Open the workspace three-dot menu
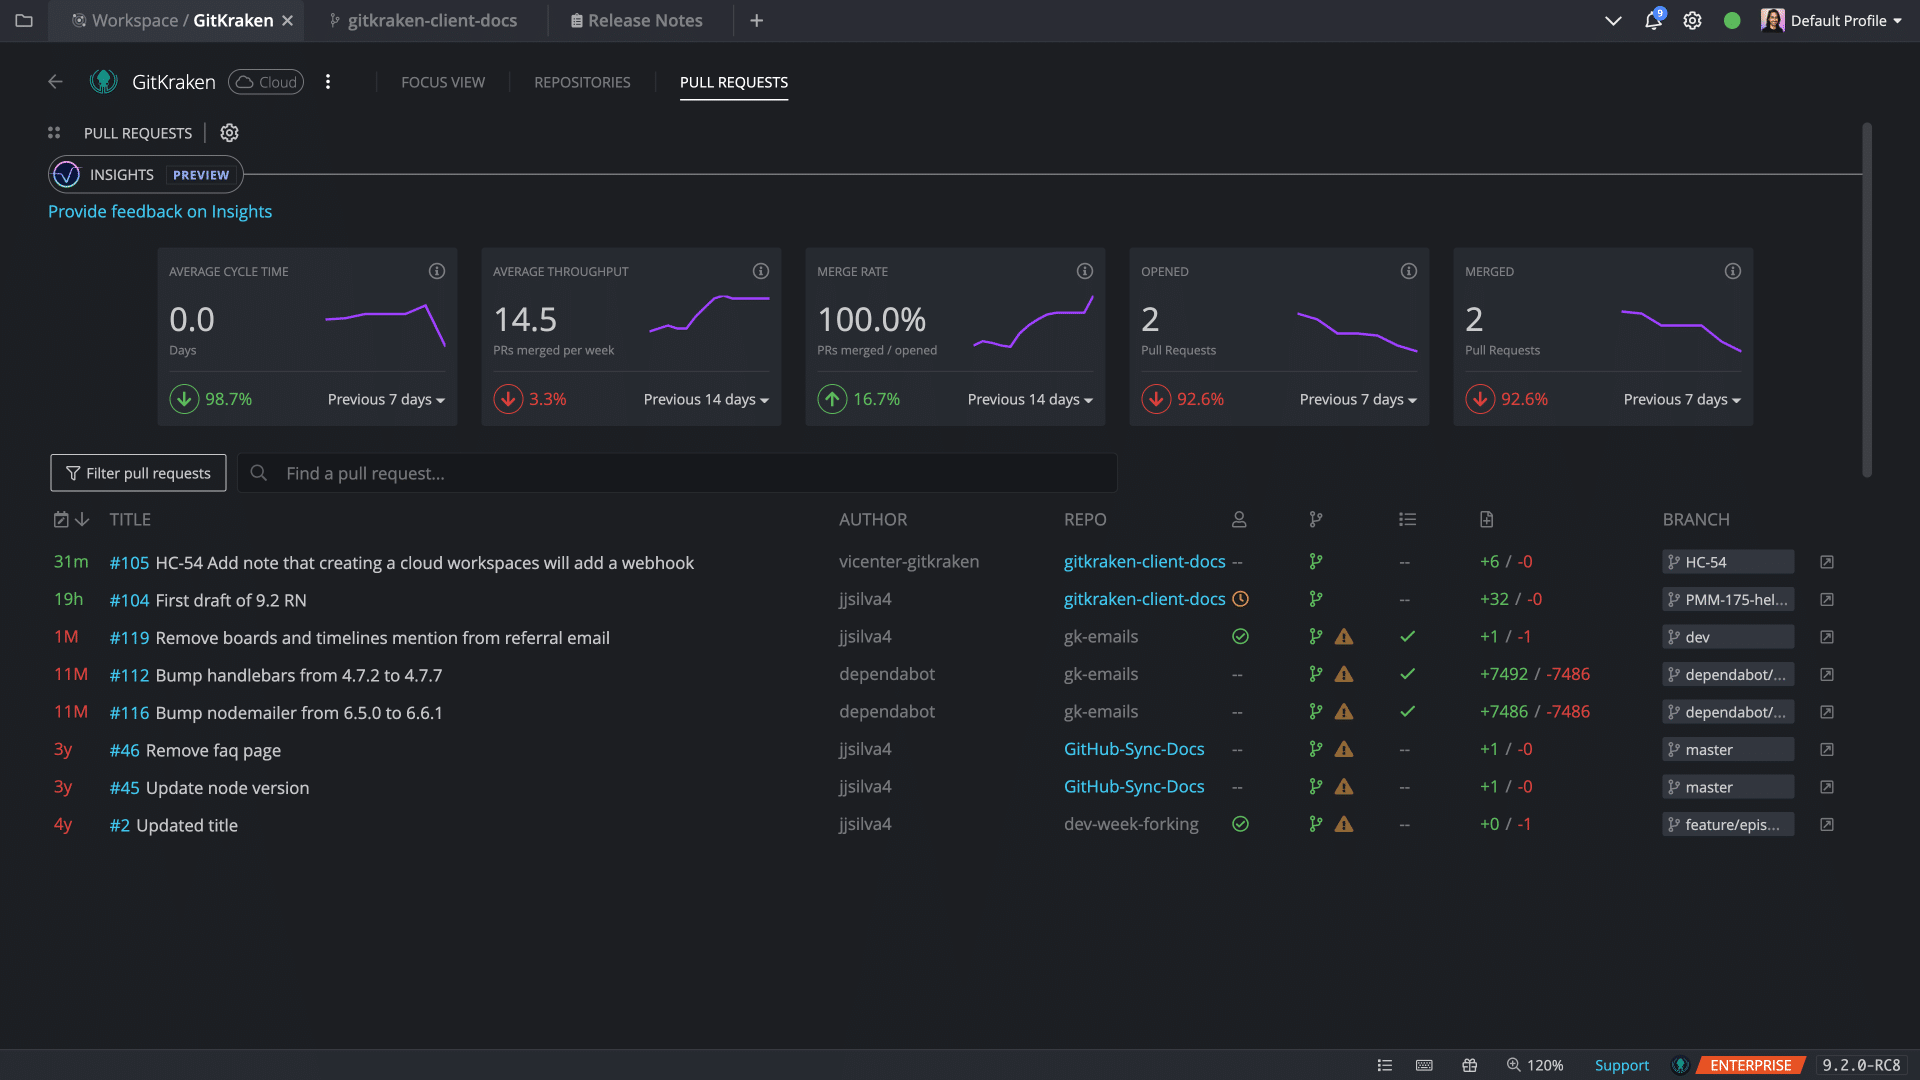This screenshot has height=1080, width=1920. click(328, 82)
